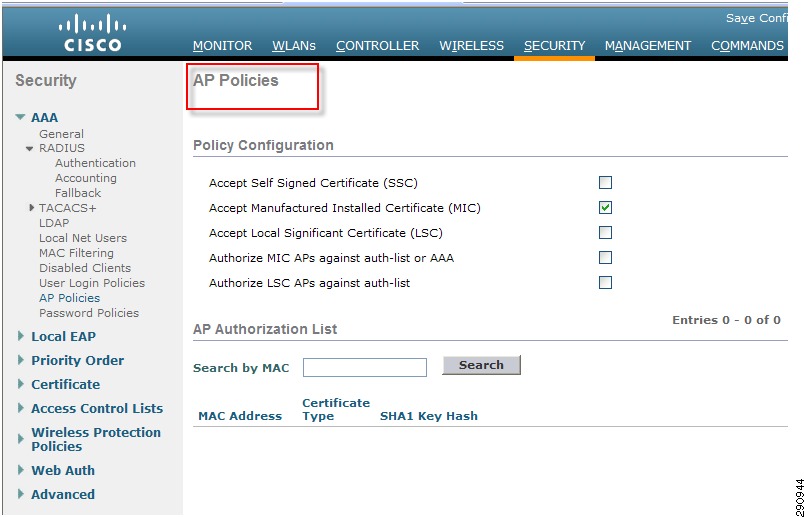Open the Password Policies page
This screenshot has width=804, height=517.
pyautogui.click(x=89, y=313)
